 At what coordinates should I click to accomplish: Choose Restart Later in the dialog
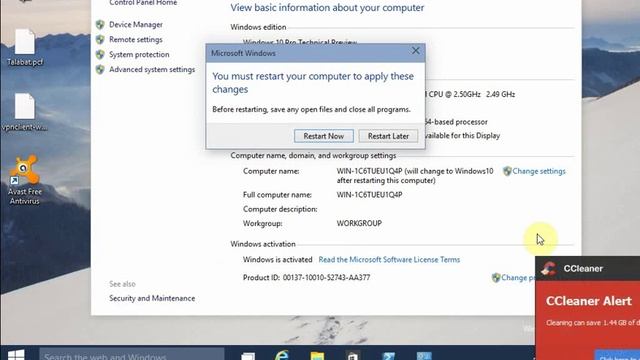point(388,136)
